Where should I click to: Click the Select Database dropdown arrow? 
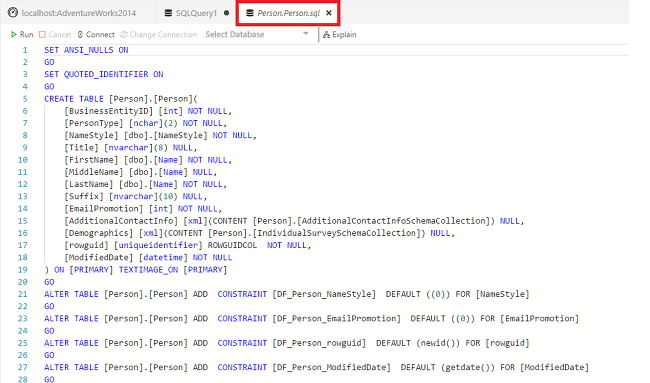[x=306, y=34]
